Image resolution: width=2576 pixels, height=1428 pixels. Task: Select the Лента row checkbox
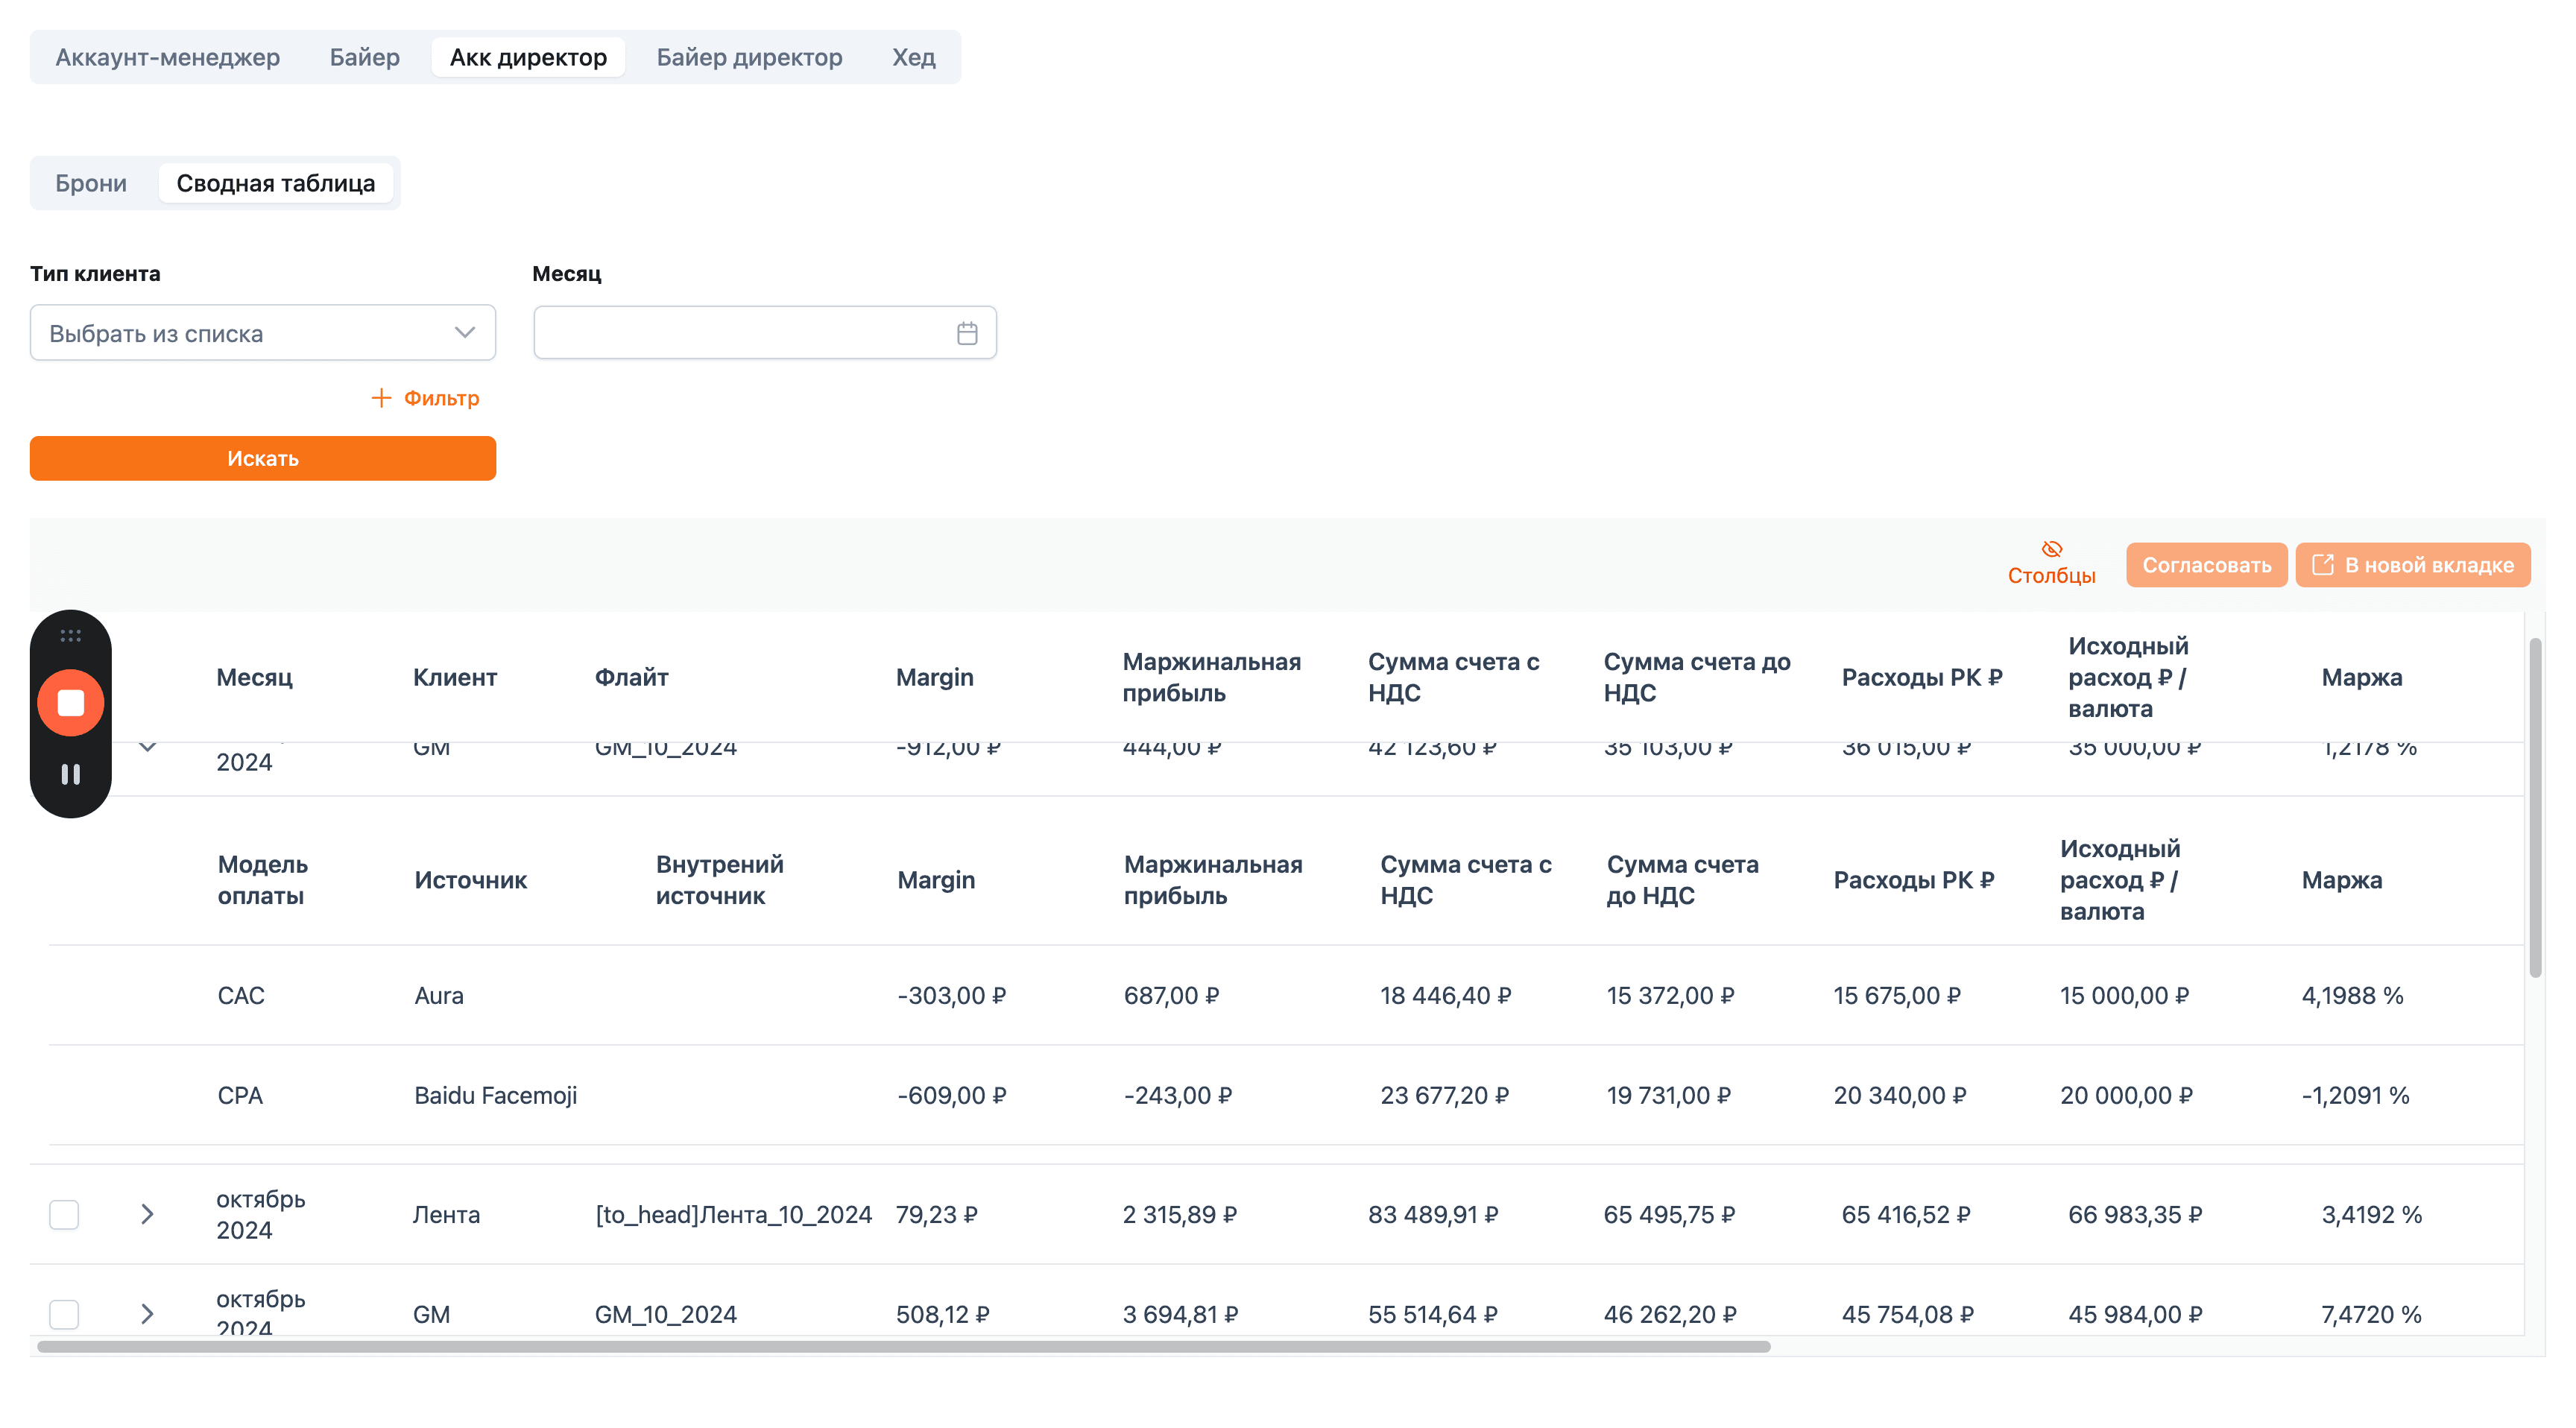[64, 1214]
